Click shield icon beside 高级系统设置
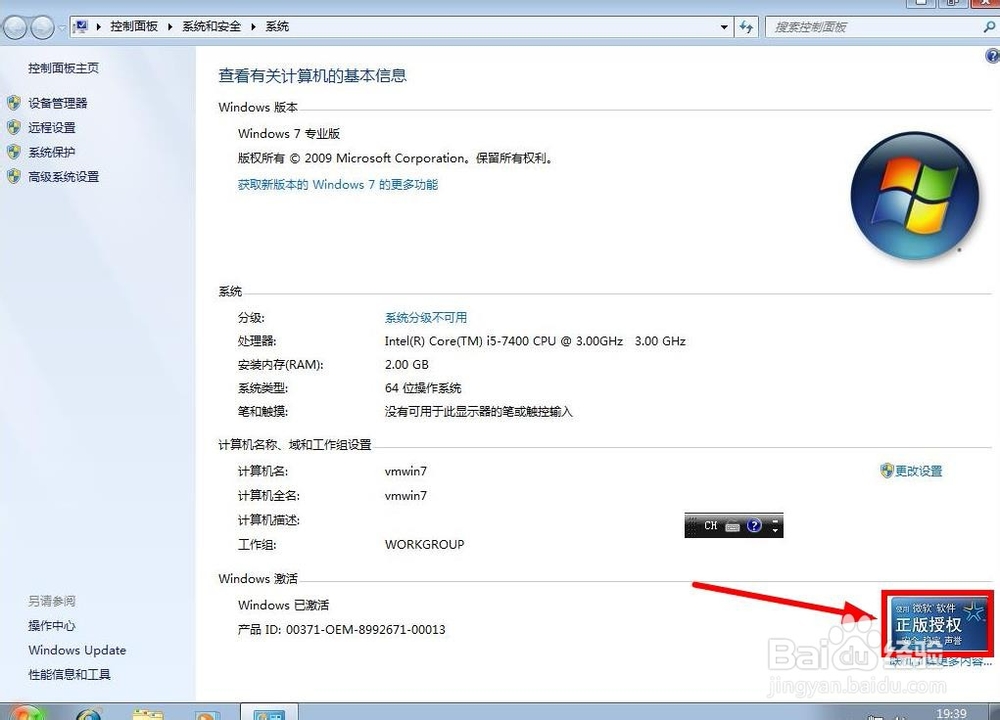Screen dimensions: 1000x720 (x=14, y=176)
